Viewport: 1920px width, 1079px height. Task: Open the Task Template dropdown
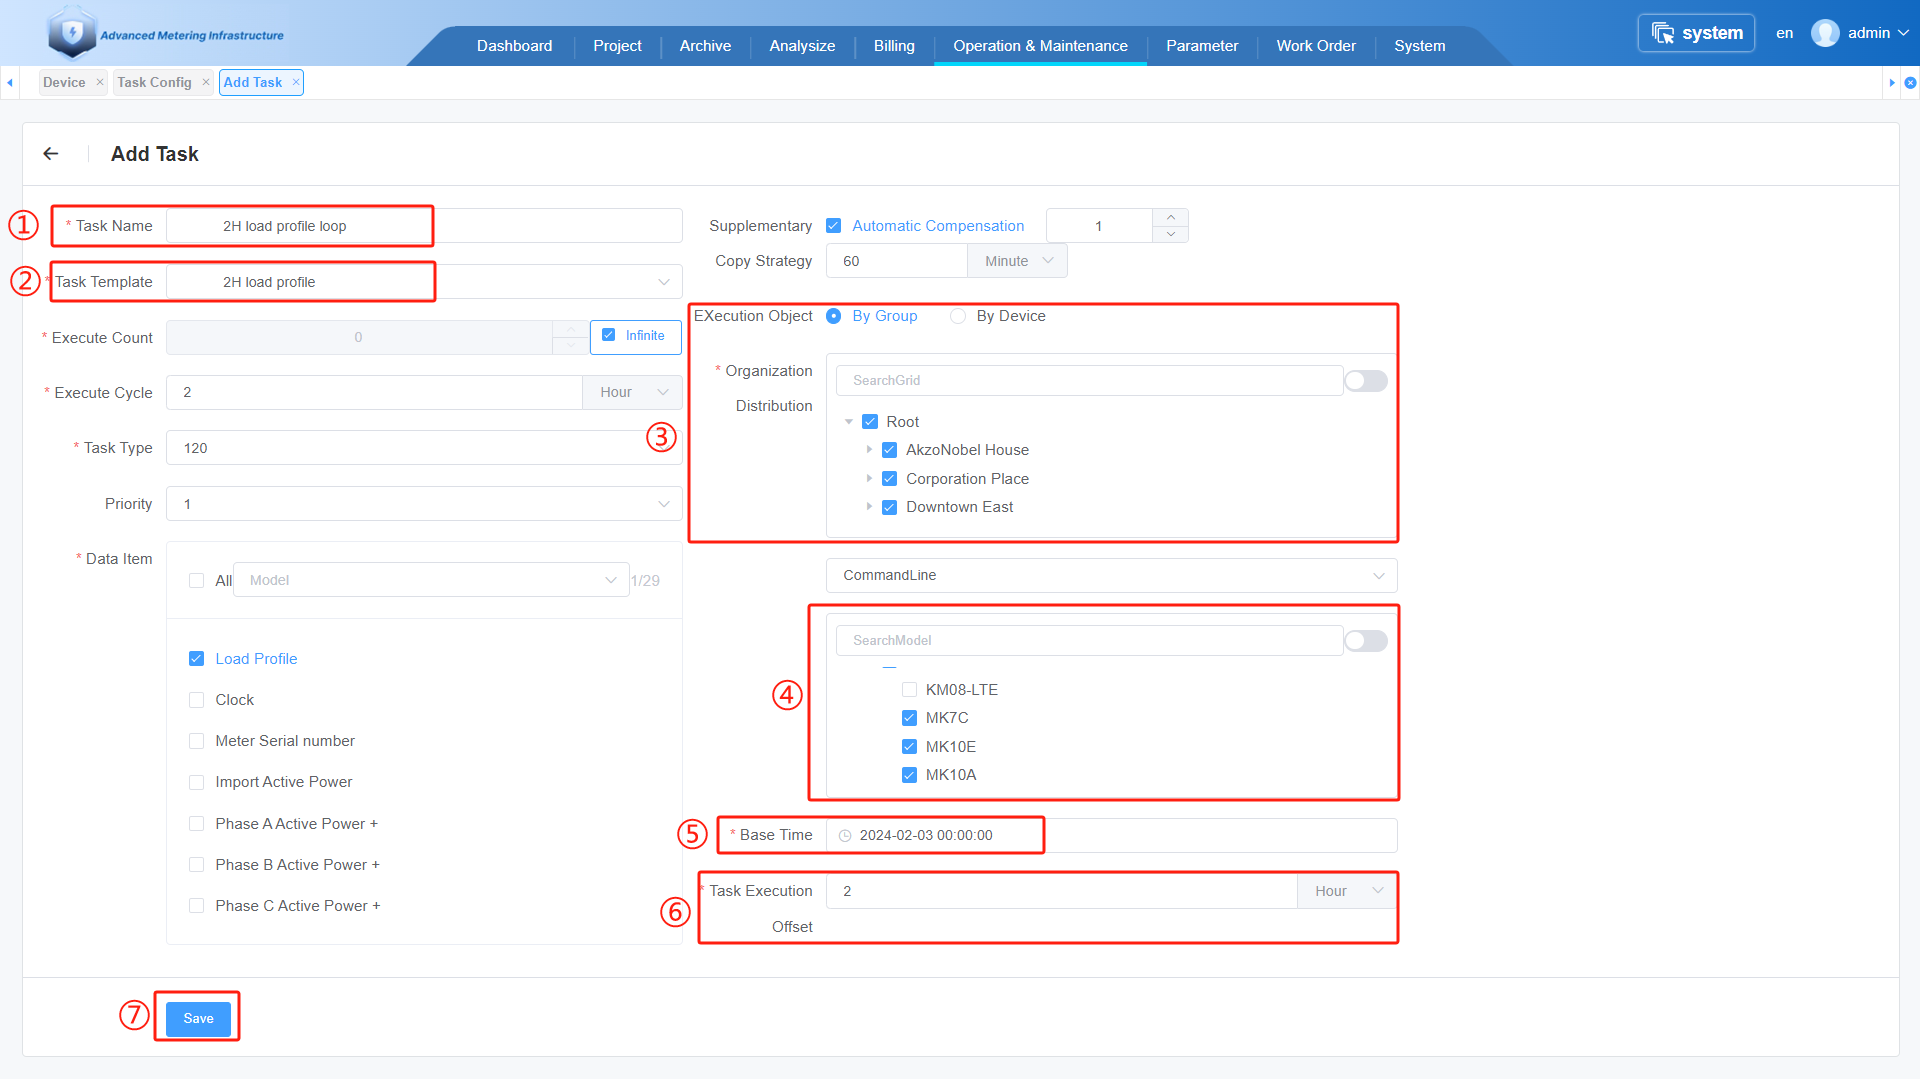(x=424, y=282)
